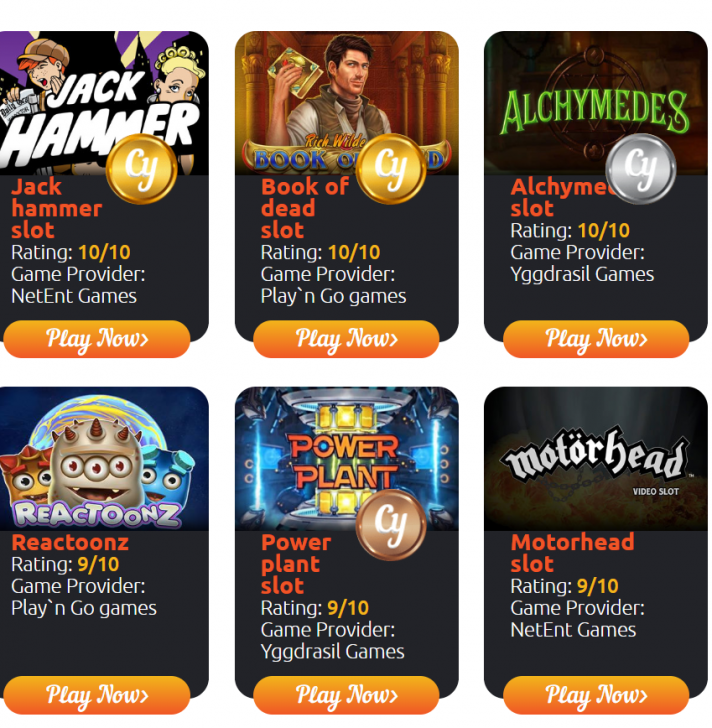712x728 pixels.
Task: Click the gold coin badge on Jack Hammer
Action: (x=141, y=169)
